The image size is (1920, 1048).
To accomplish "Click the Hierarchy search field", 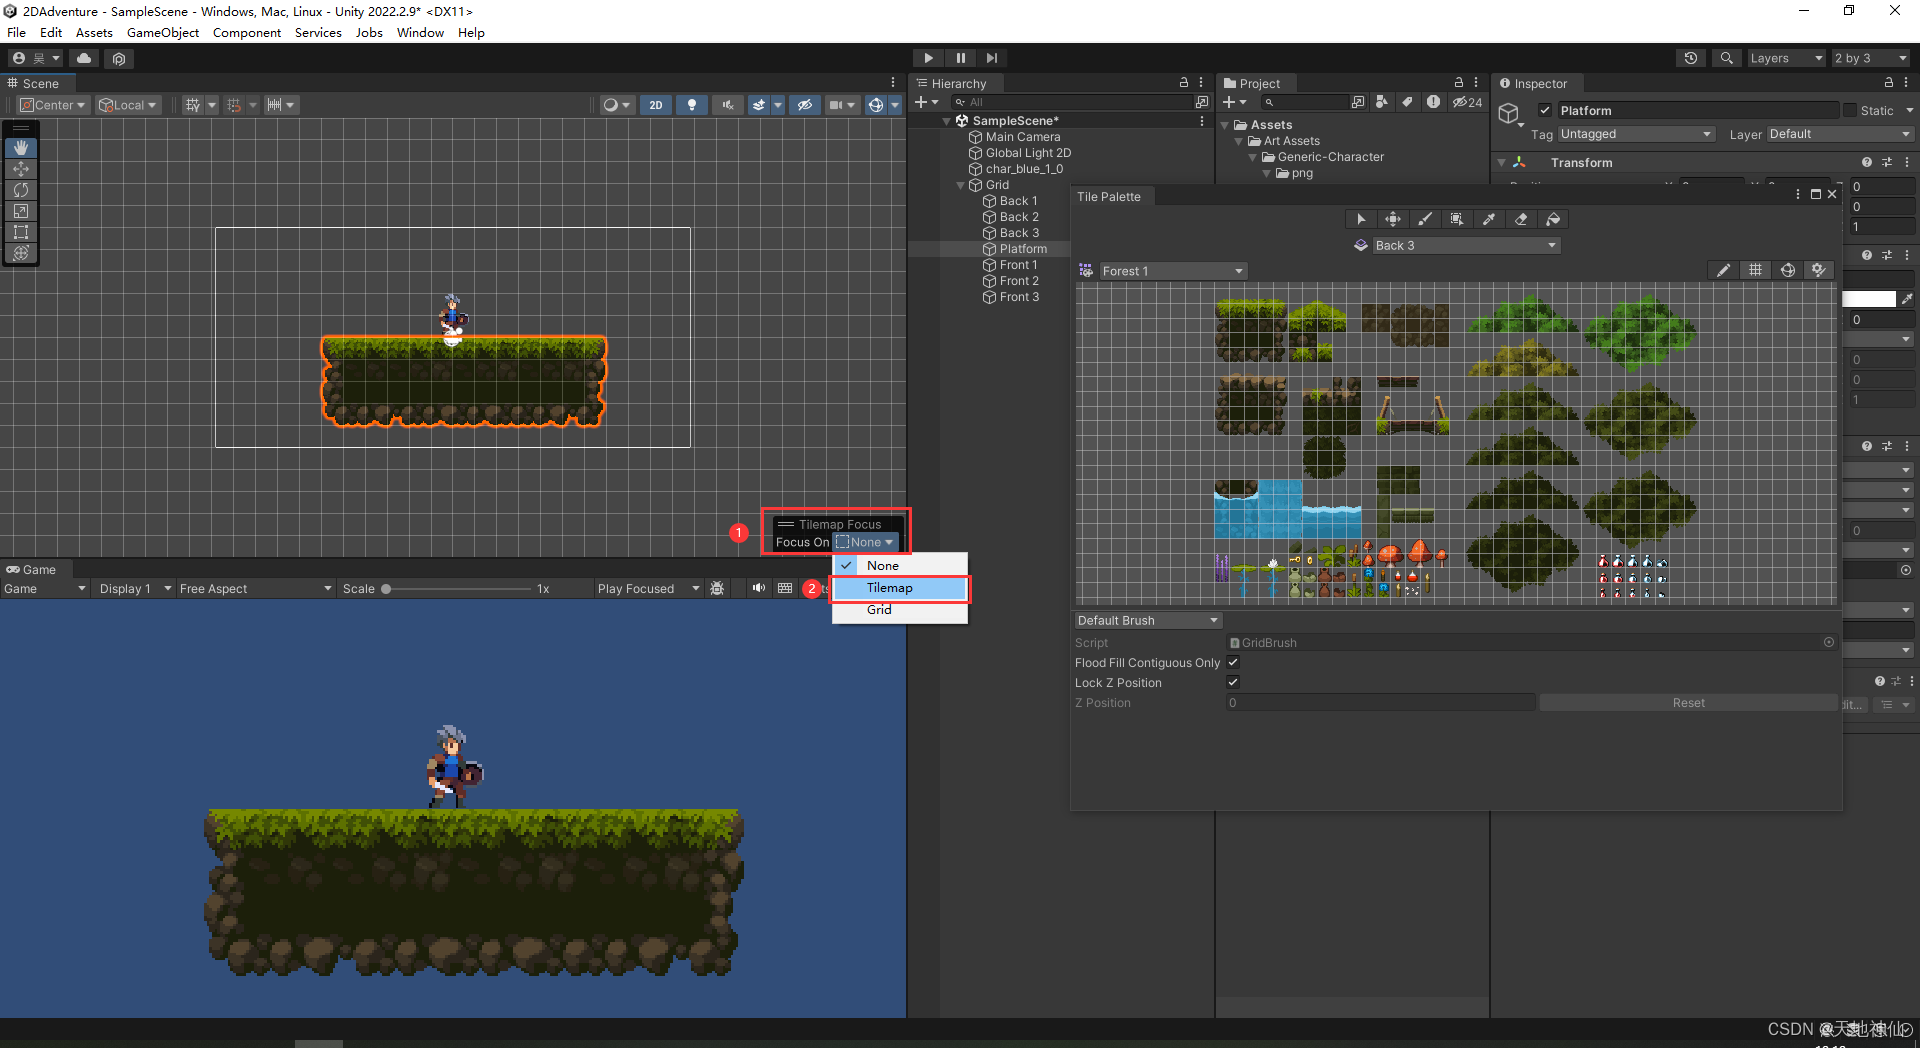I will (1073, 102).
